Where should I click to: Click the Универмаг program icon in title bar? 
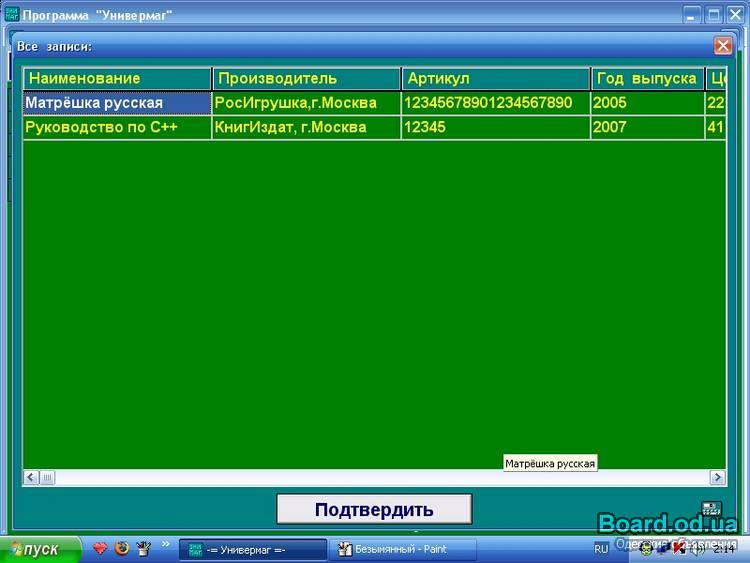point(11,14)
